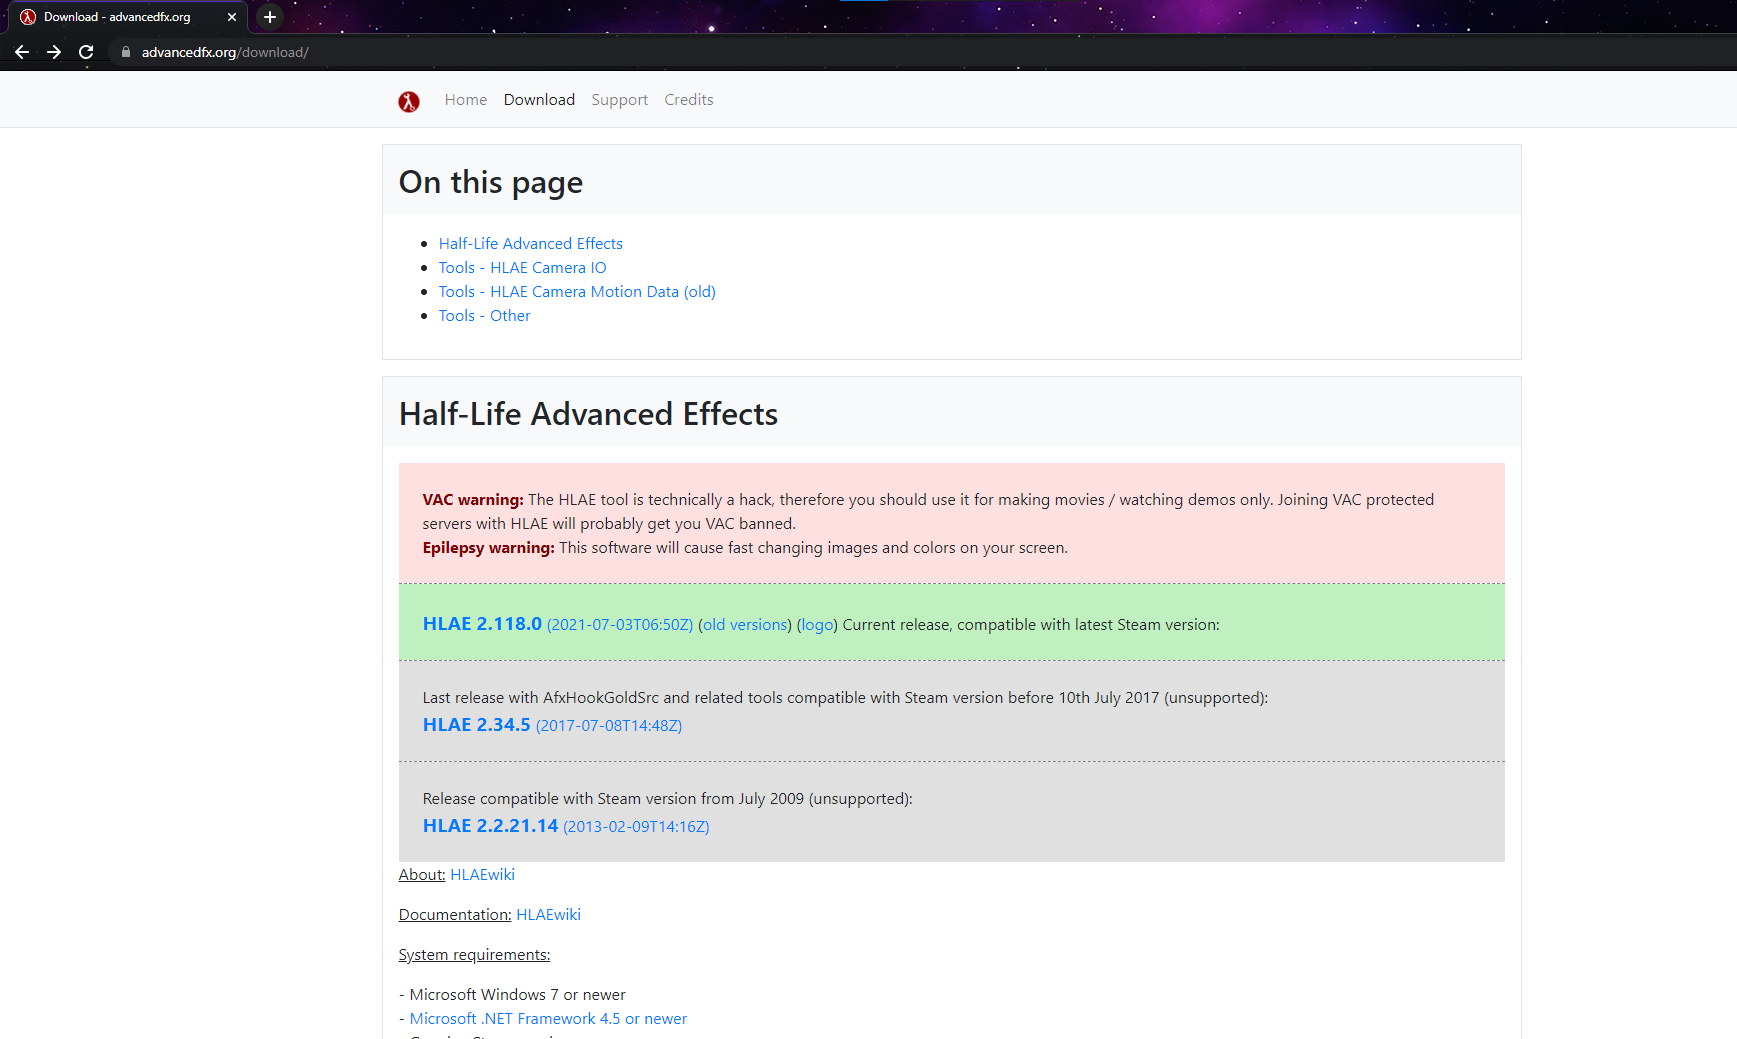Open Microsoft .NET Framework 4.5 or newer link

[x=548, y=1019]
